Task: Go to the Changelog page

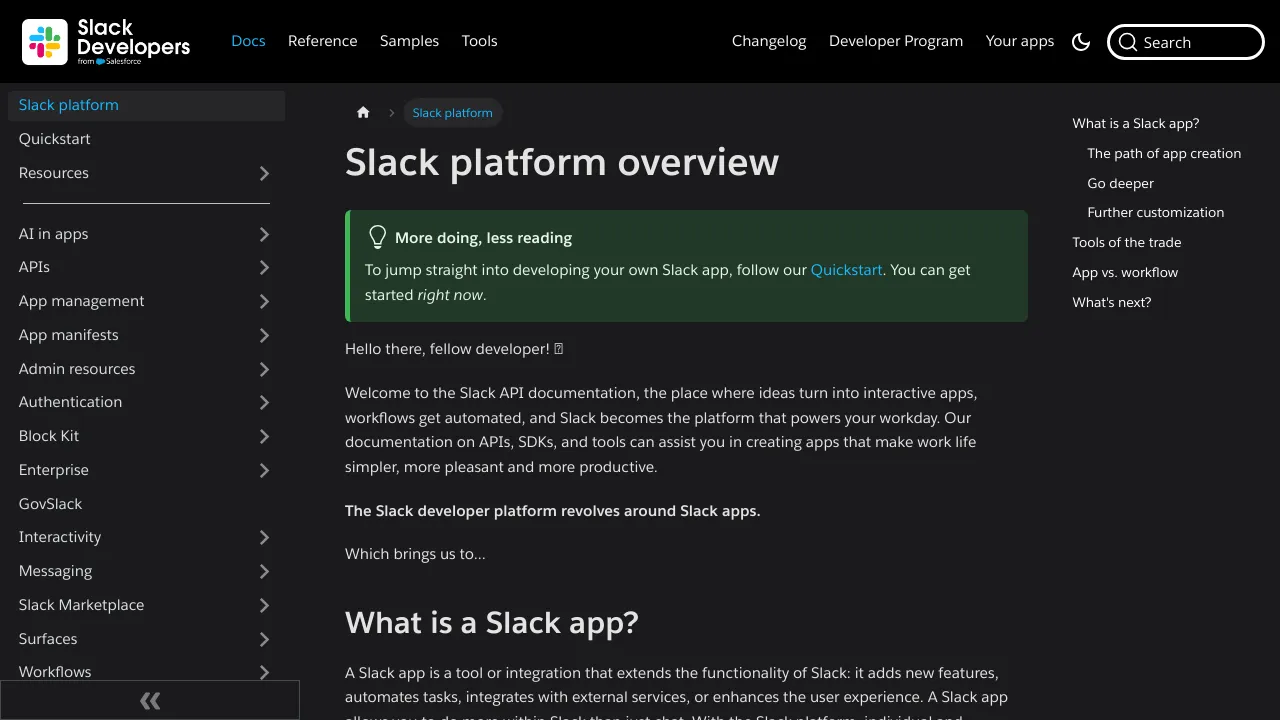Action: coord(769,41)
